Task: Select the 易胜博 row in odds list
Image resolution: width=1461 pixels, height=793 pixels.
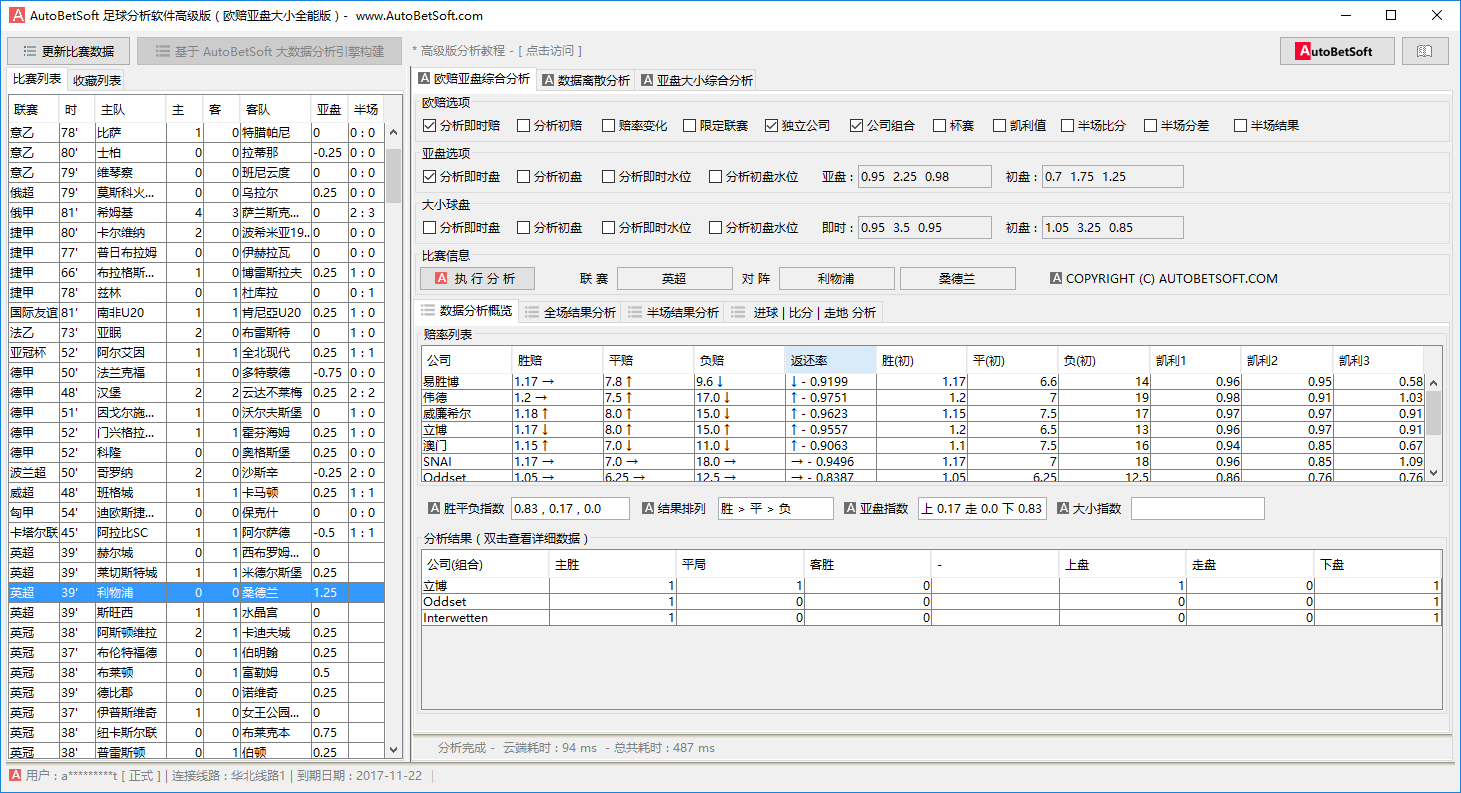Action: [x=922, y=381]
